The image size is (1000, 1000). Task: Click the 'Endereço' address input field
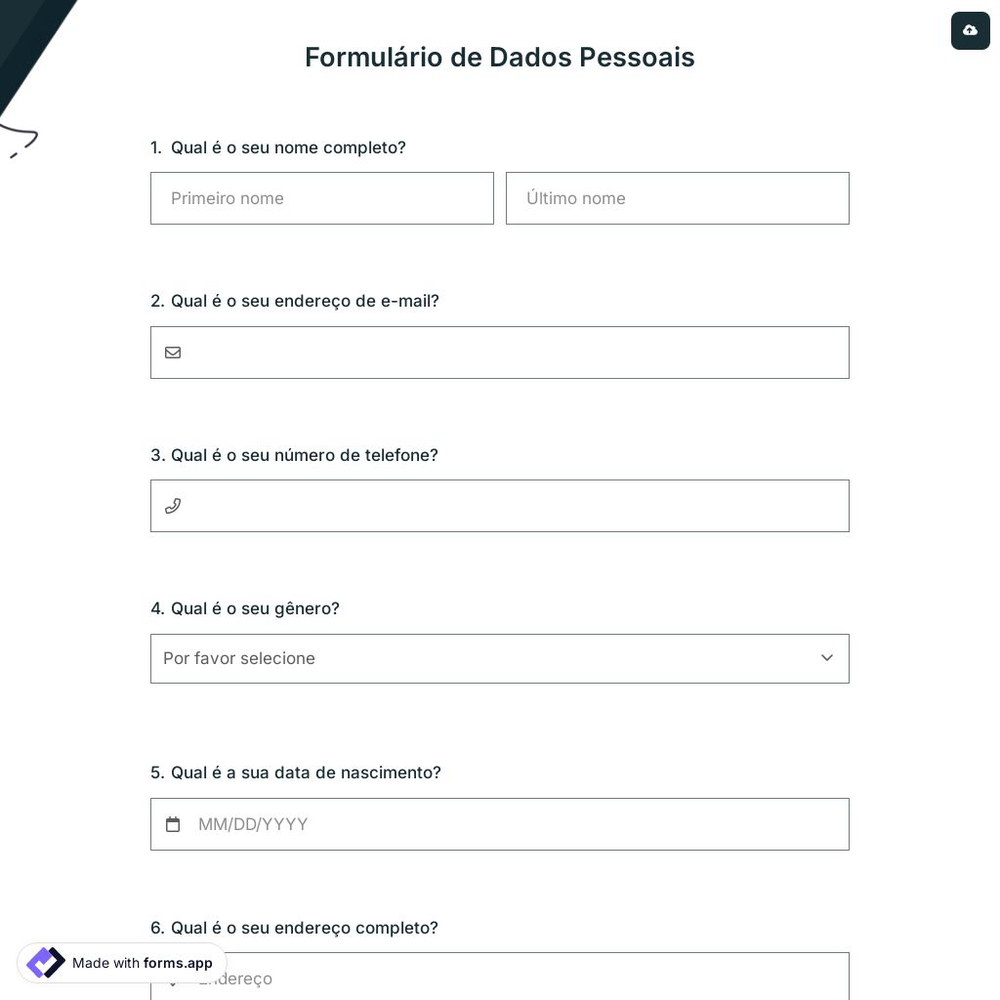tap(500, 978)
